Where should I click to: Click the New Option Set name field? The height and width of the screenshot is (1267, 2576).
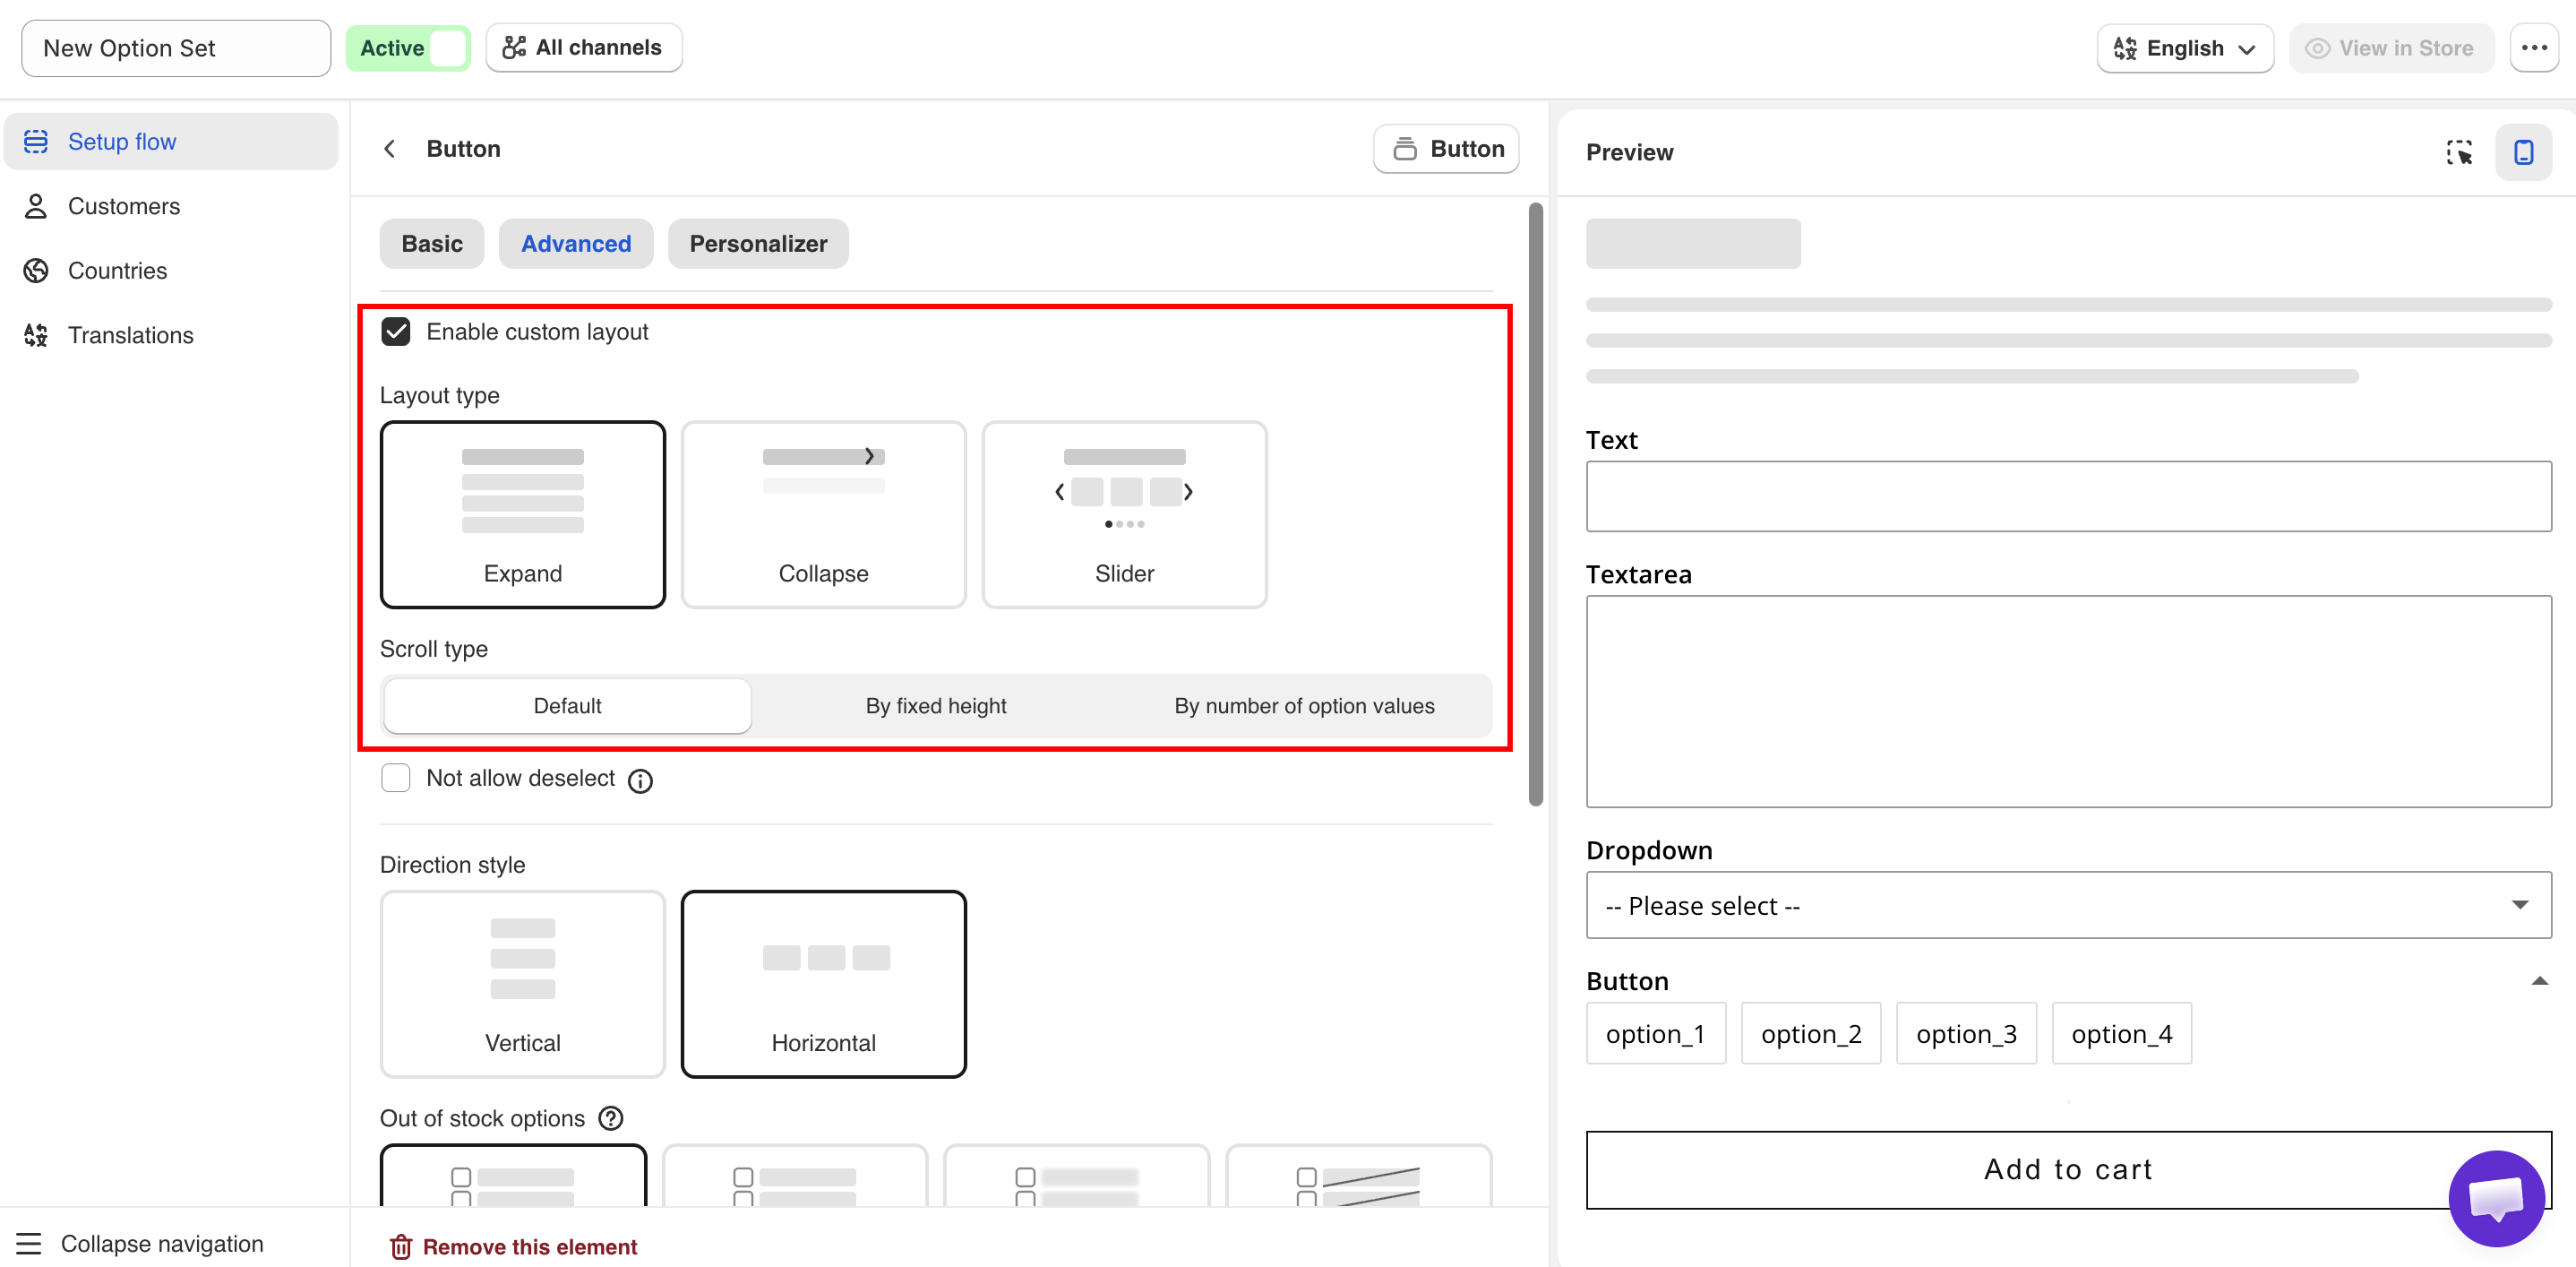(x=176, y=48)
